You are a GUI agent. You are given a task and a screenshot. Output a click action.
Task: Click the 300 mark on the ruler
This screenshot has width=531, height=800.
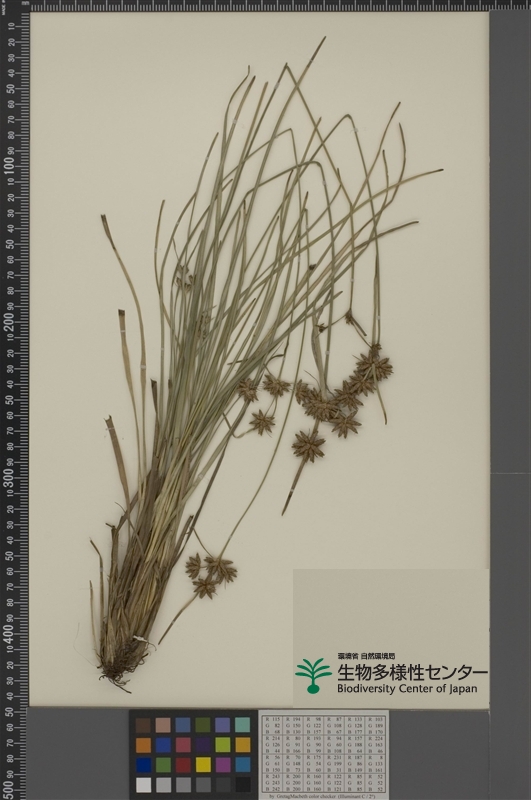pos(9,478)
